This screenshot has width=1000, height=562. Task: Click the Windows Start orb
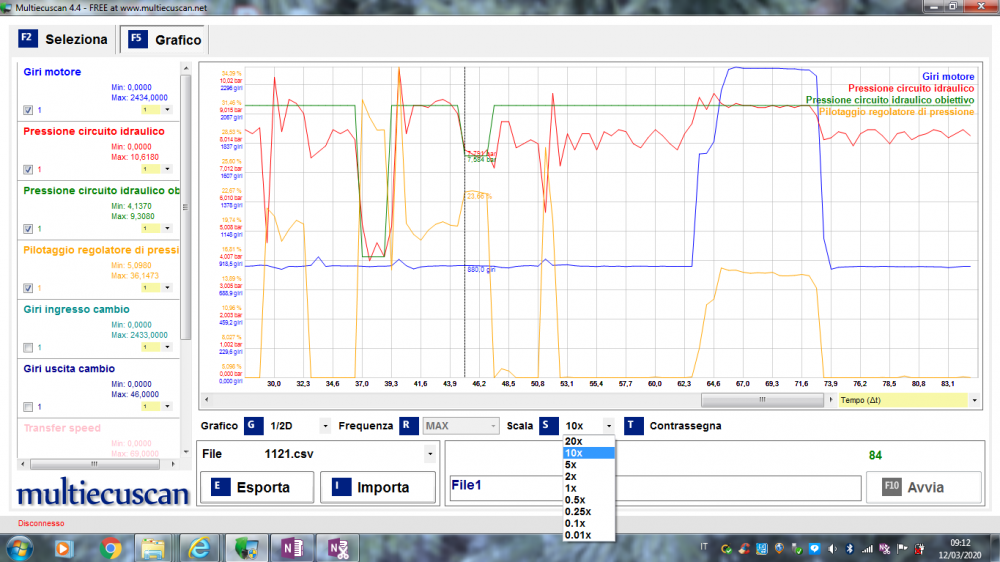pos(19,547)
